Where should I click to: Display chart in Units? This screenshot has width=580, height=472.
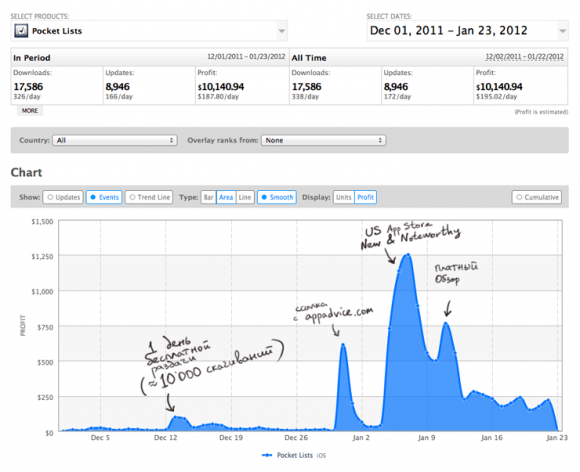click(x=344, y=197)
